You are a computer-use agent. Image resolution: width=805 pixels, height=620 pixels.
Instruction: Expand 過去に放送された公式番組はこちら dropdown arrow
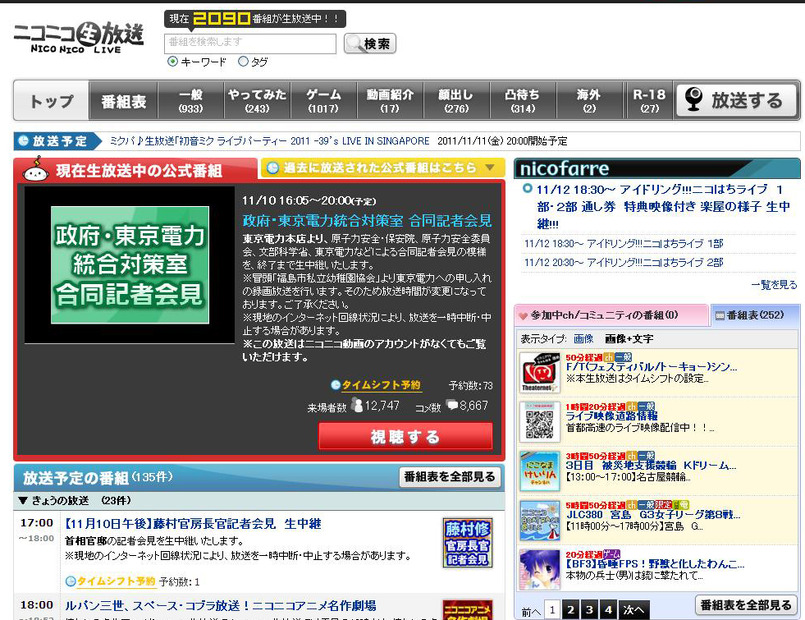490,167
